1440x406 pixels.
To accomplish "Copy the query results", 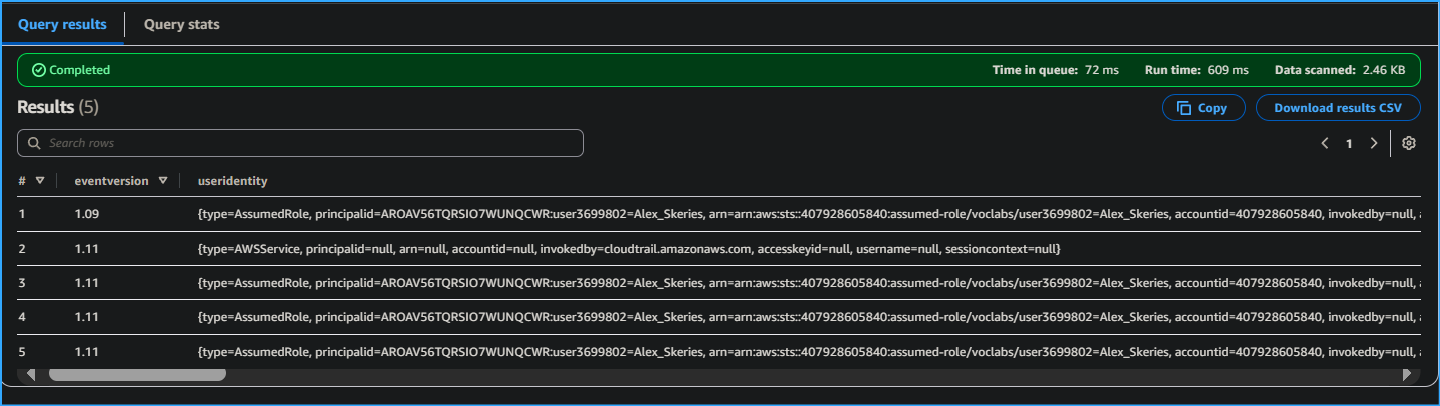I will pyautogui.click(x=1202, y=108).
